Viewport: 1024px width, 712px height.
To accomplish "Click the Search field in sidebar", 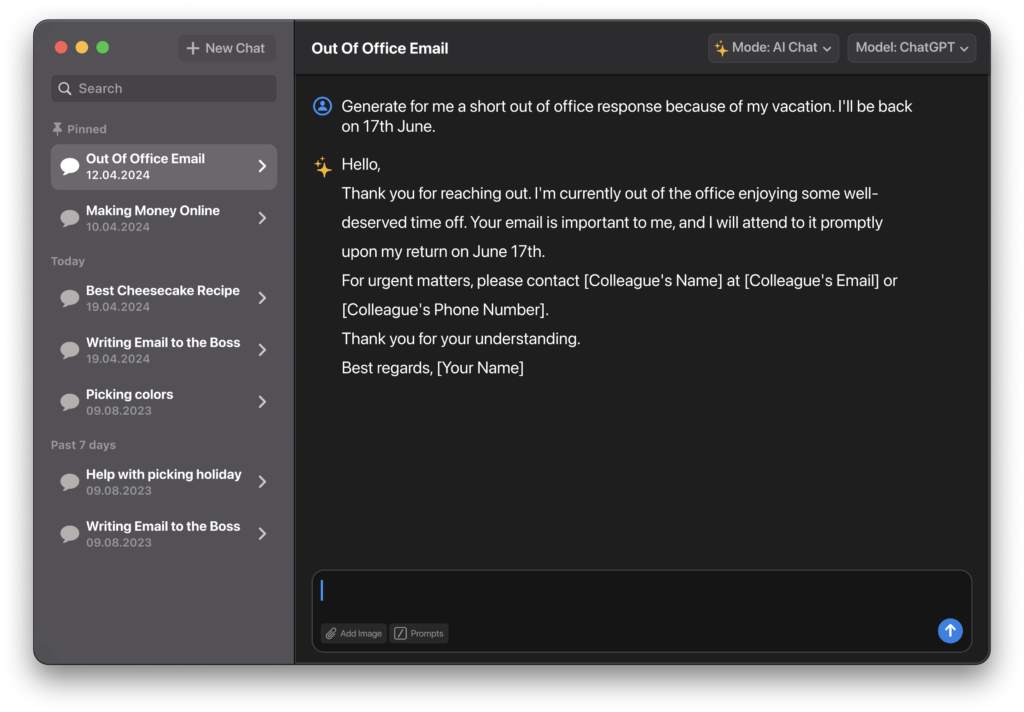I will click(163, 88).
